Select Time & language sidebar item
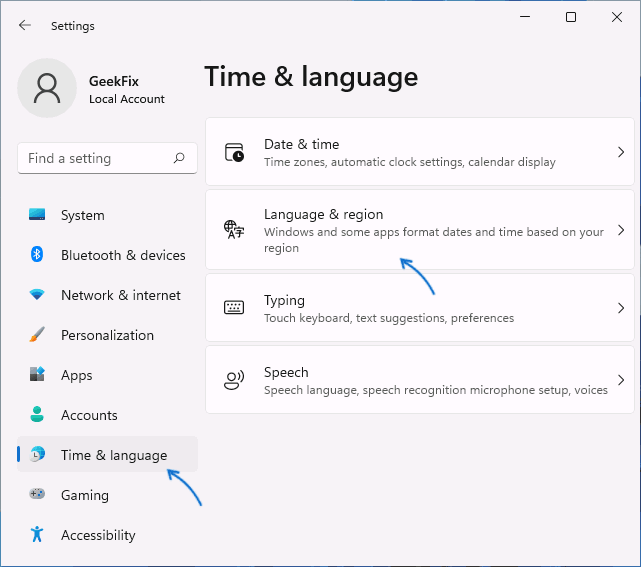641x567 pixels. tap(107, 454)
